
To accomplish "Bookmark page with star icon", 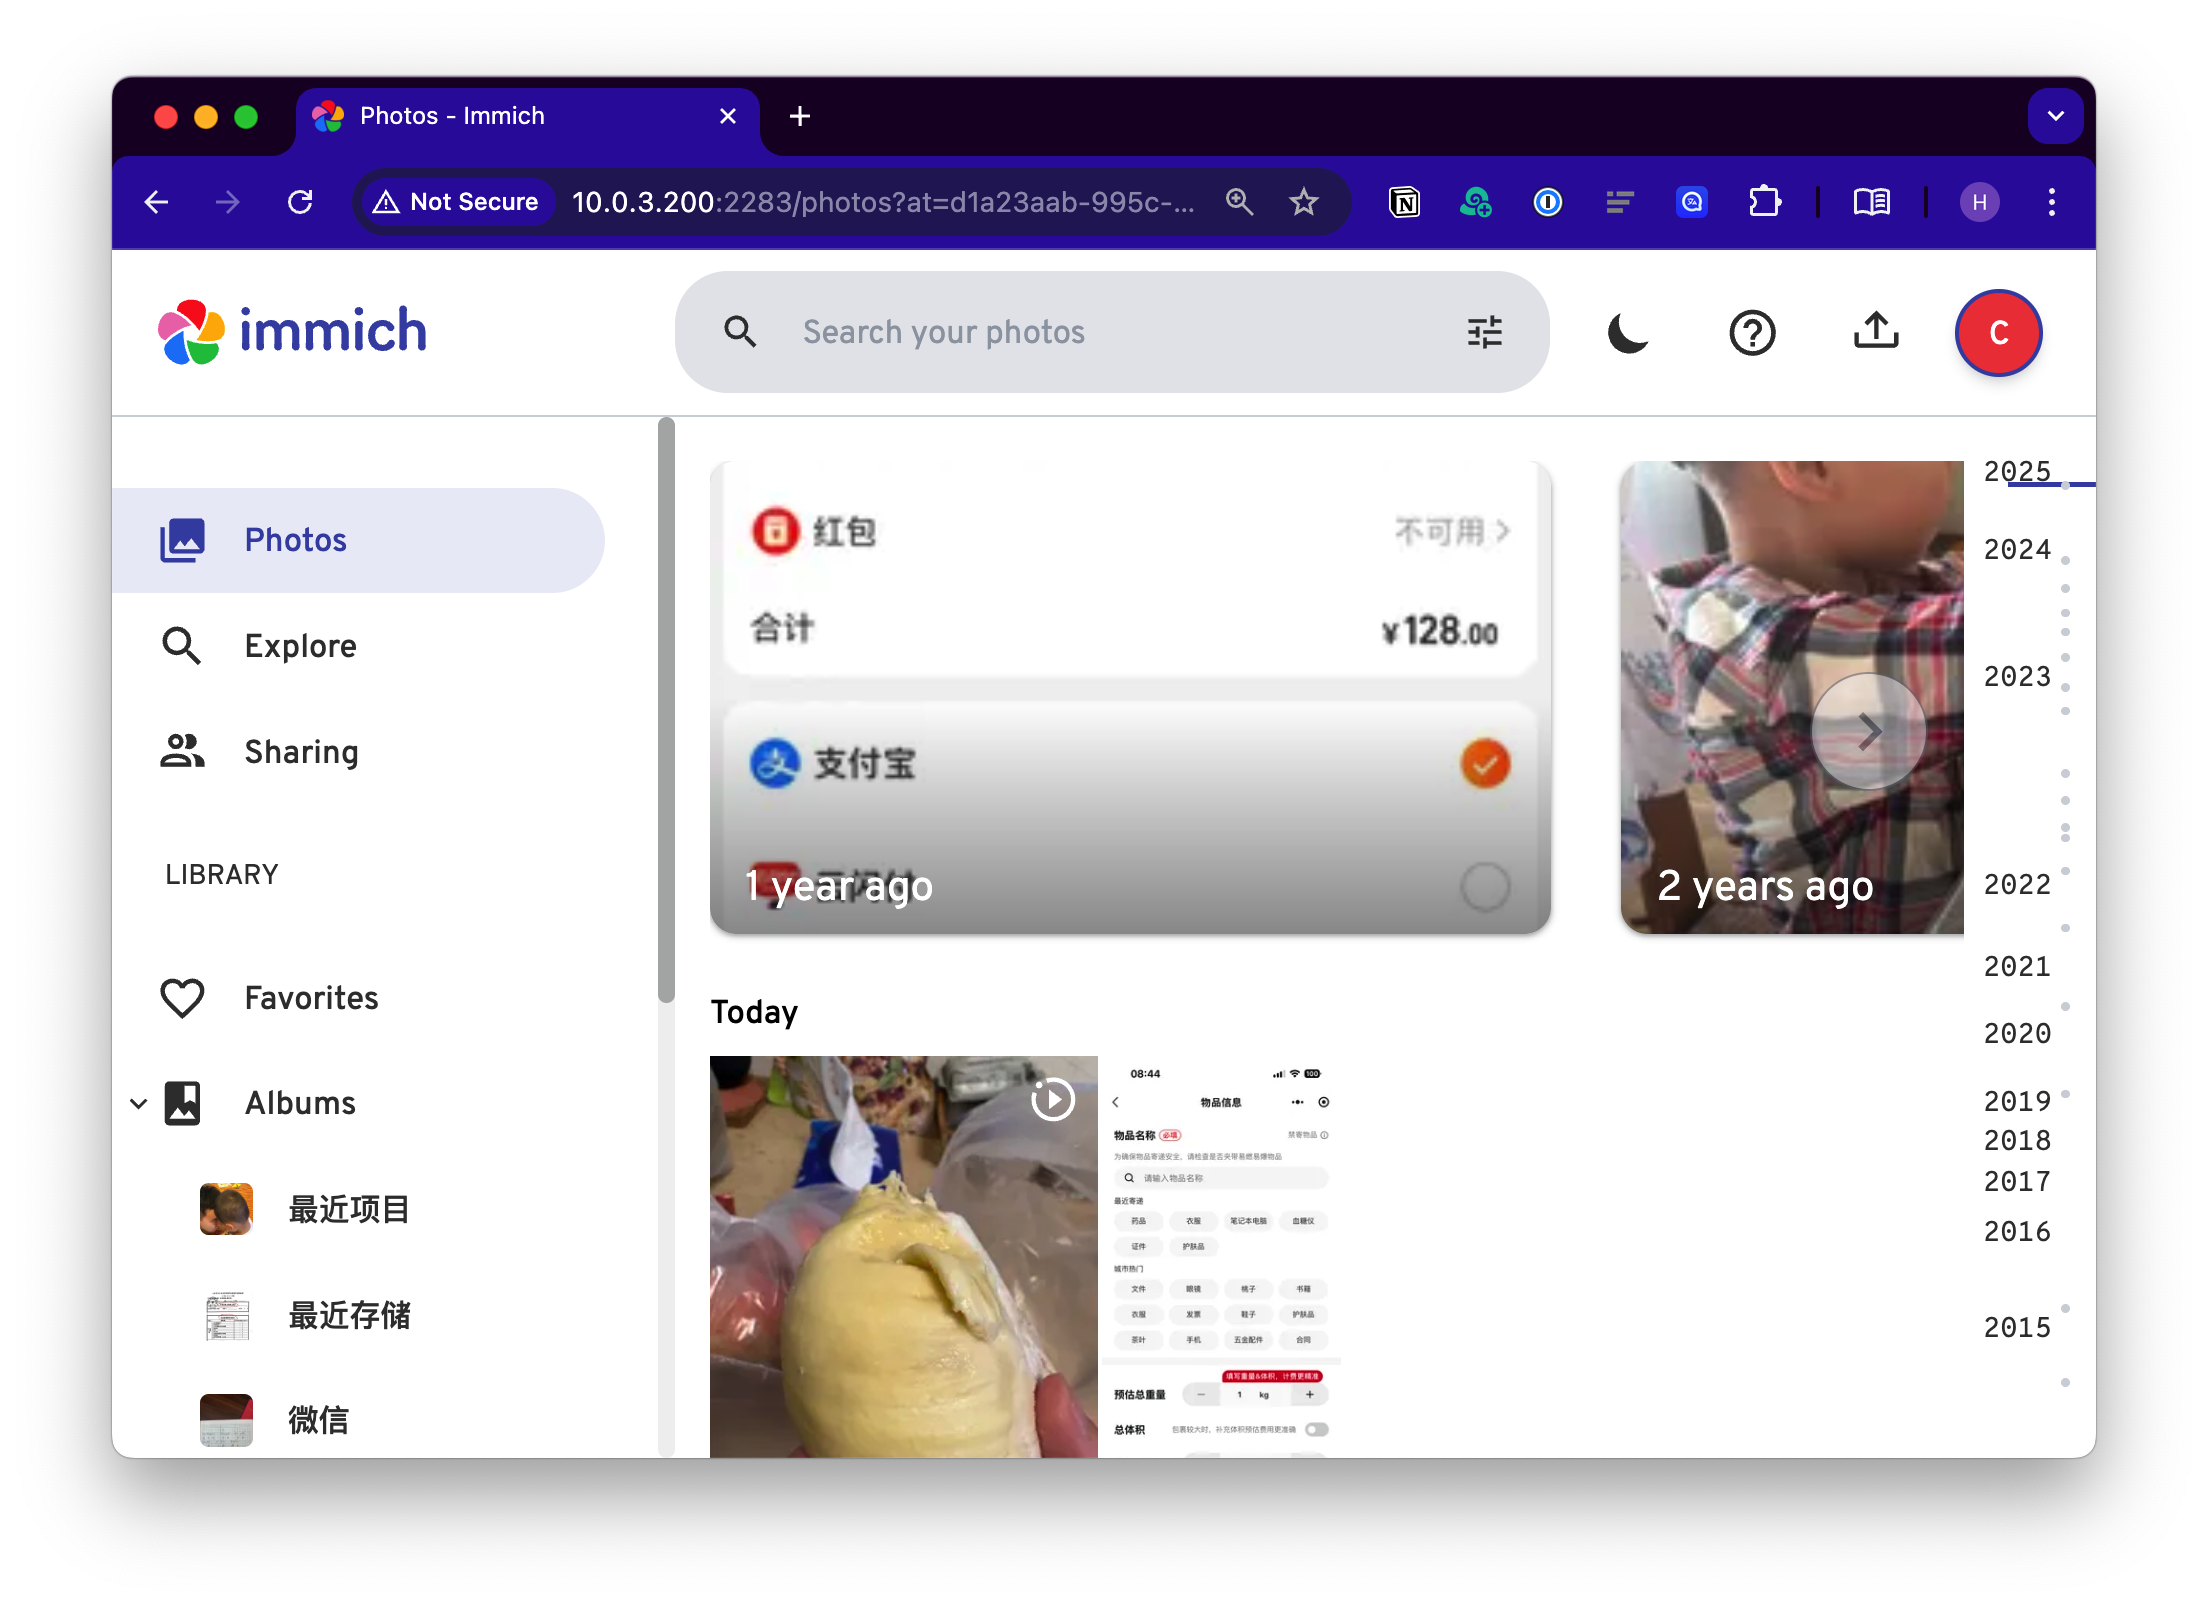I will click(1303, 203).
